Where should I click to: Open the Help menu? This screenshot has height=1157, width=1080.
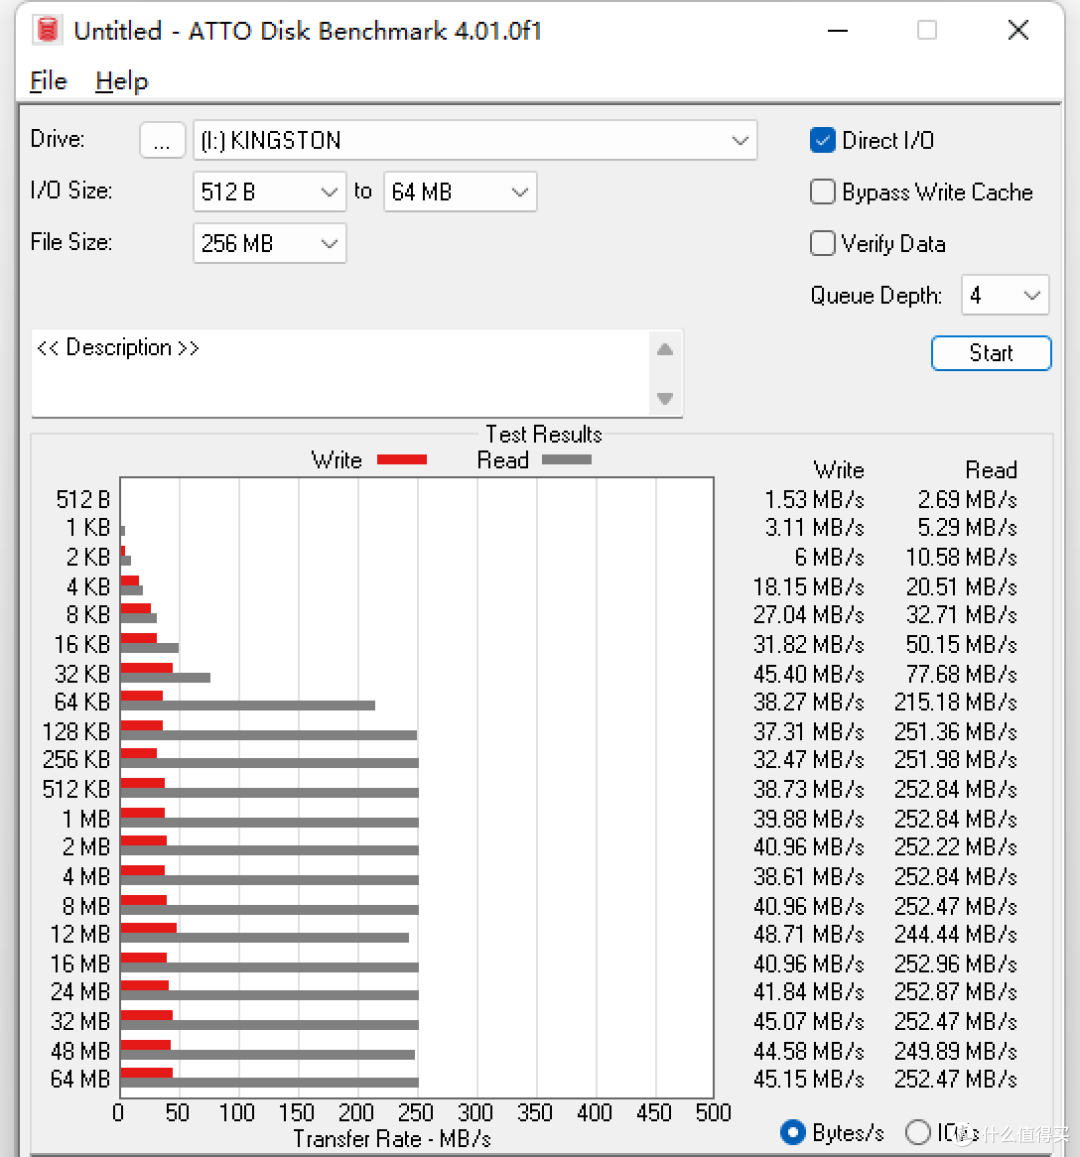[121, 81]
